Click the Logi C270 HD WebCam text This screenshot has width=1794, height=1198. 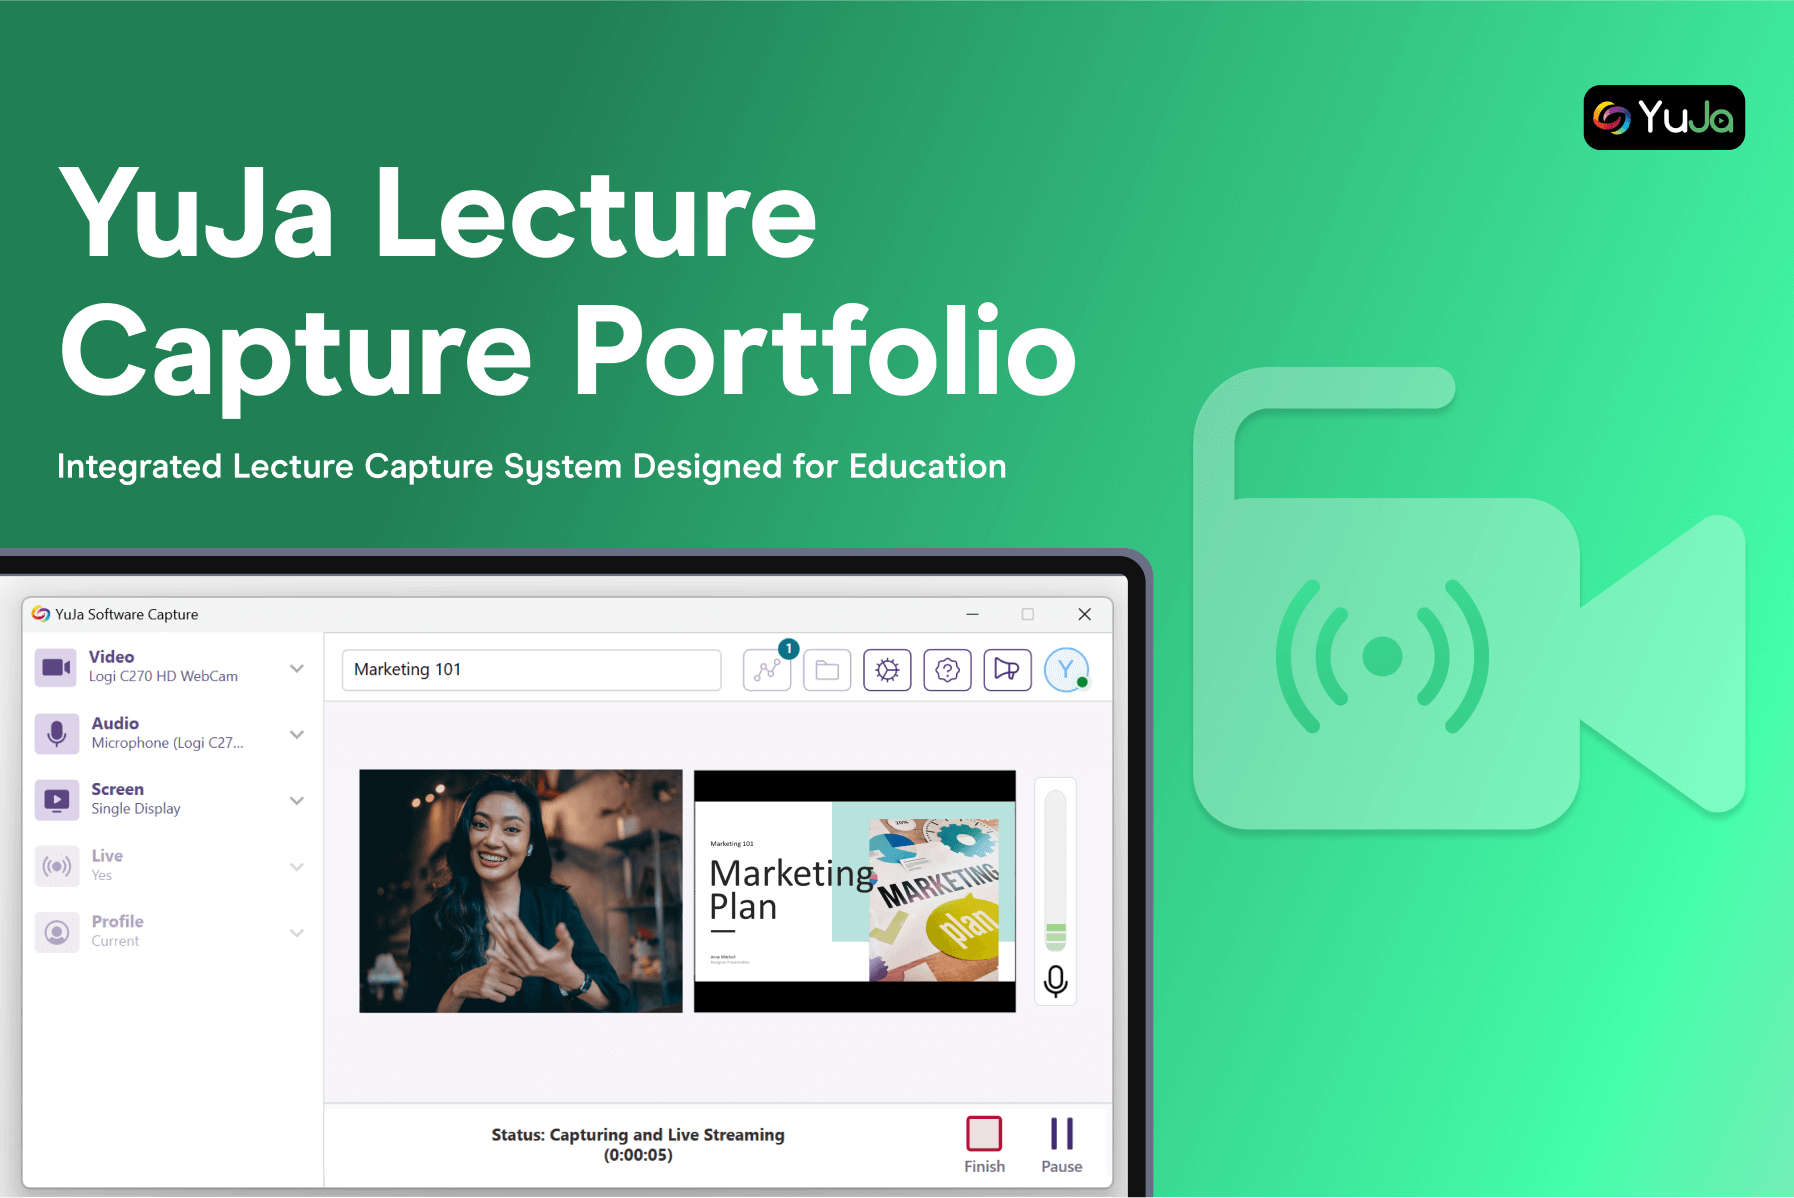(164, 677)
